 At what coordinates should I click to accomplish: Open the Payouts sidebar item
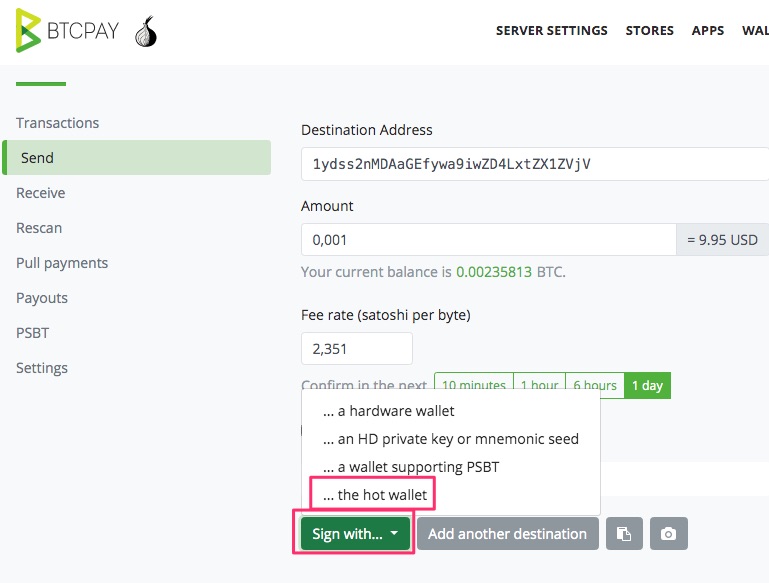tap(42, 298)
